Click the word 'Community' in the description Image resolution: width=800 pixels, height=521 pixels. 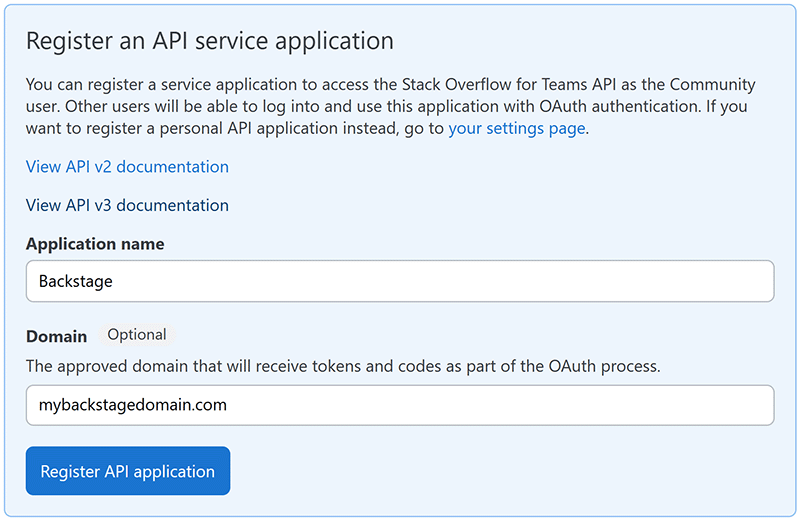[x=713, y=85]
